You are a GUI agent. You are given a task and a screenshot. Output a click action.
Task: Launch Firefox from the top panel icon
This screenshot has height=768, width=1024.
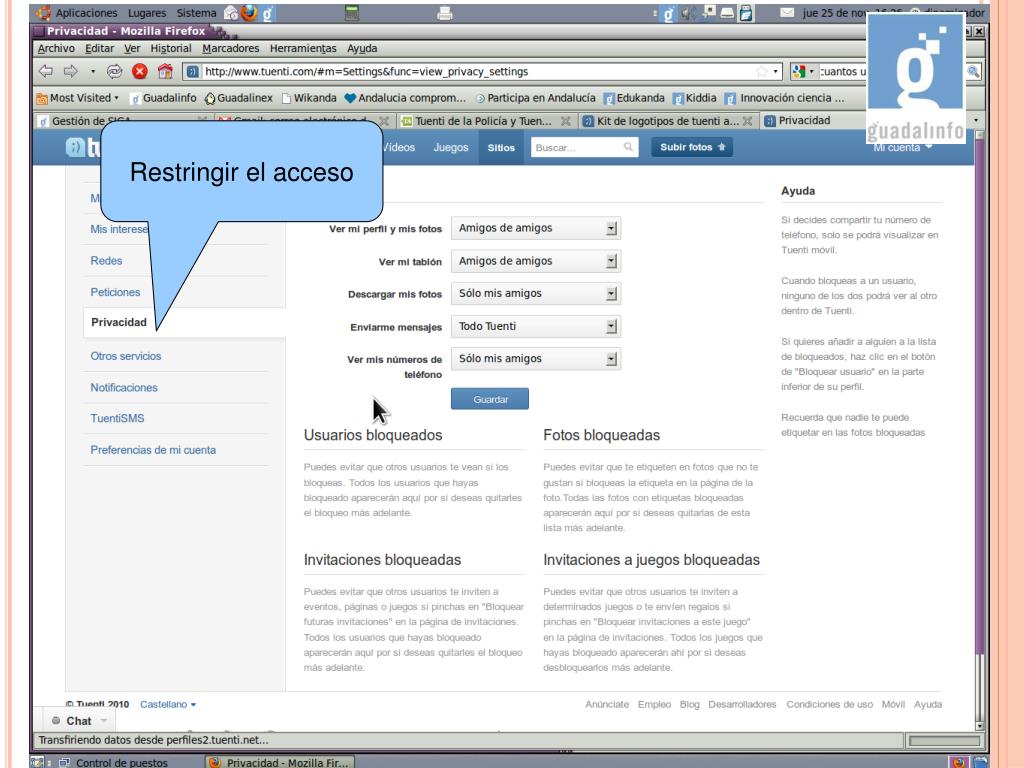click(x=248, y=12)
